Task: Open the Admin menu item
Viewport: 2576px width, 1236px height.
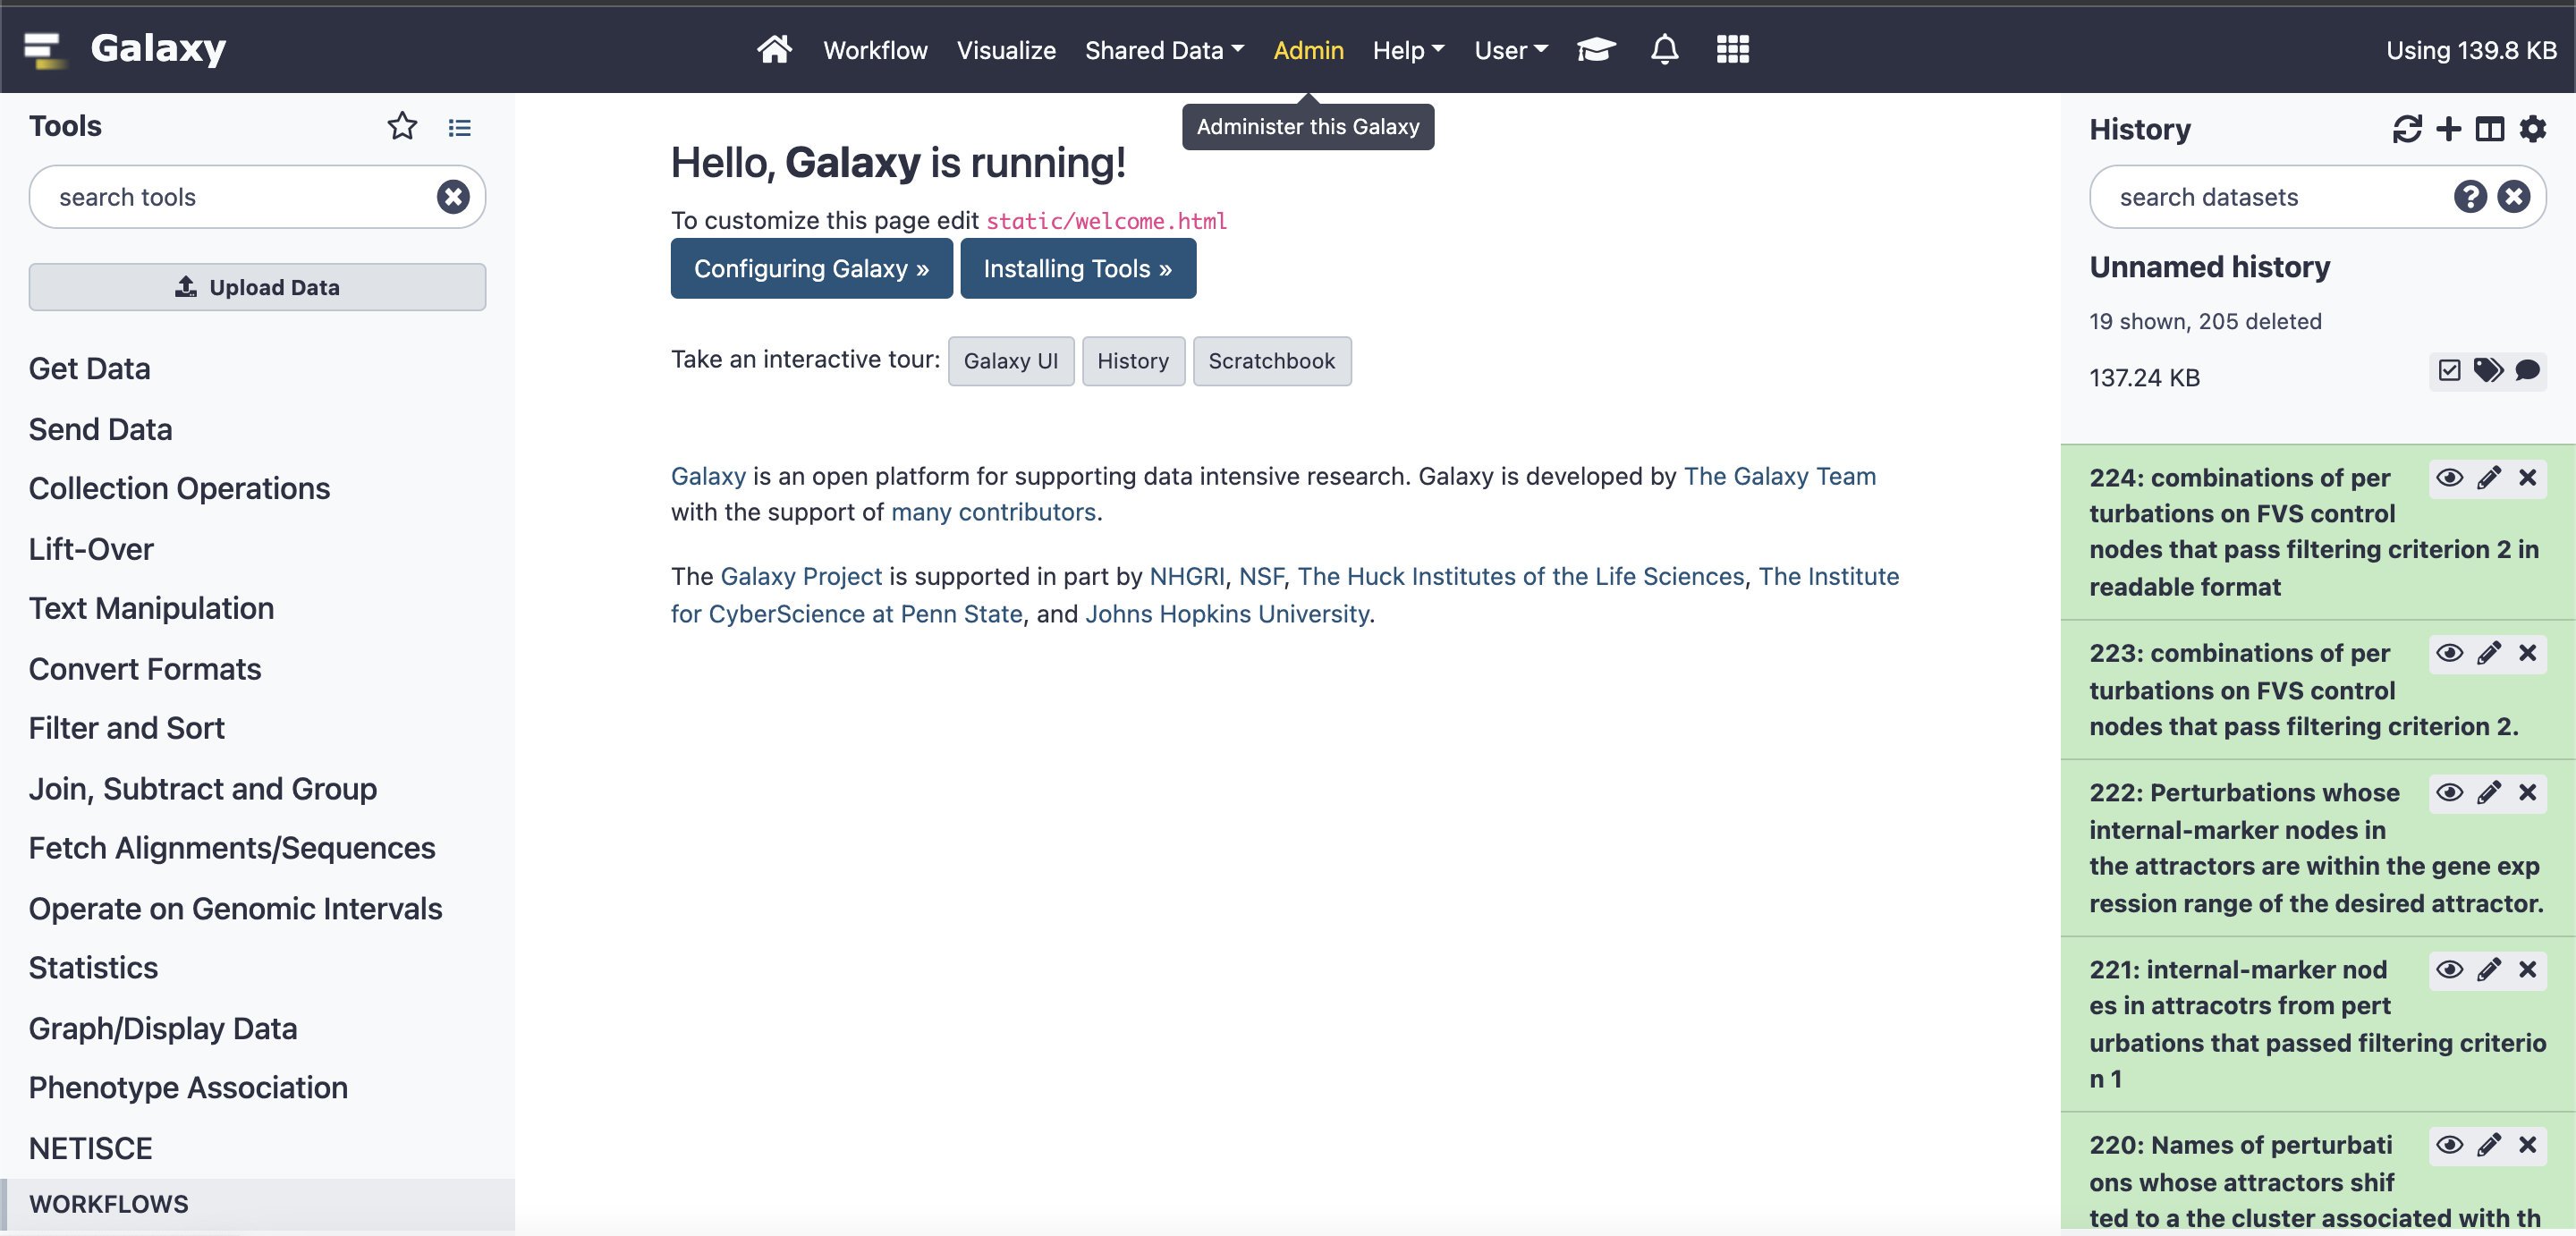Action: pos(1308,50)
